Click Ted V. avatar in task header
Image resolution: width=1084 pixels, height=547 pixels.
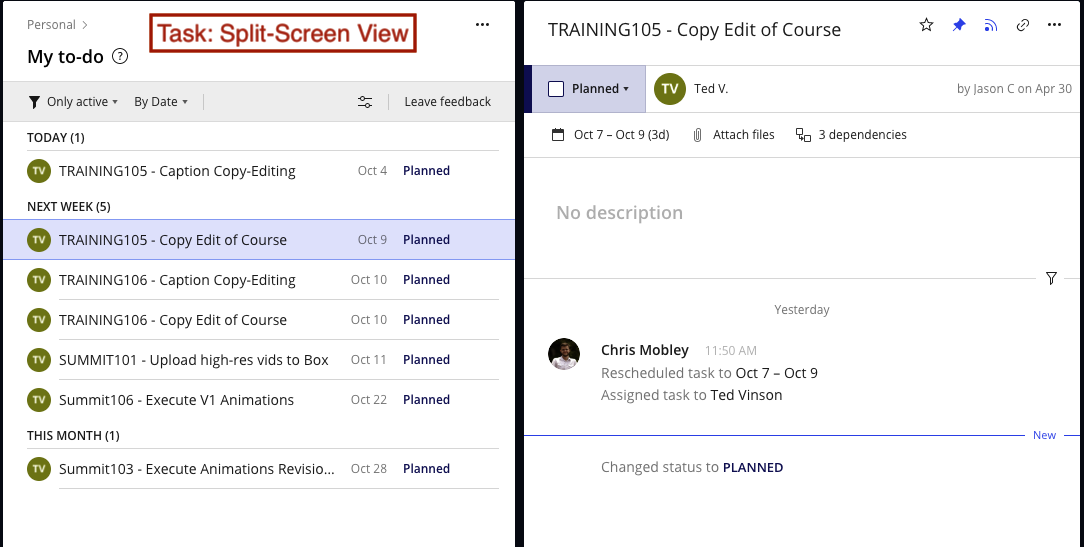click(669, 89)
